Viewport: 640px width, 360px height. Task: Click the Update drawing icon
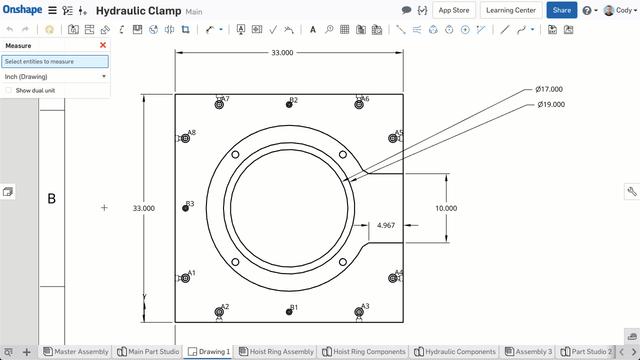click(49, 29)
